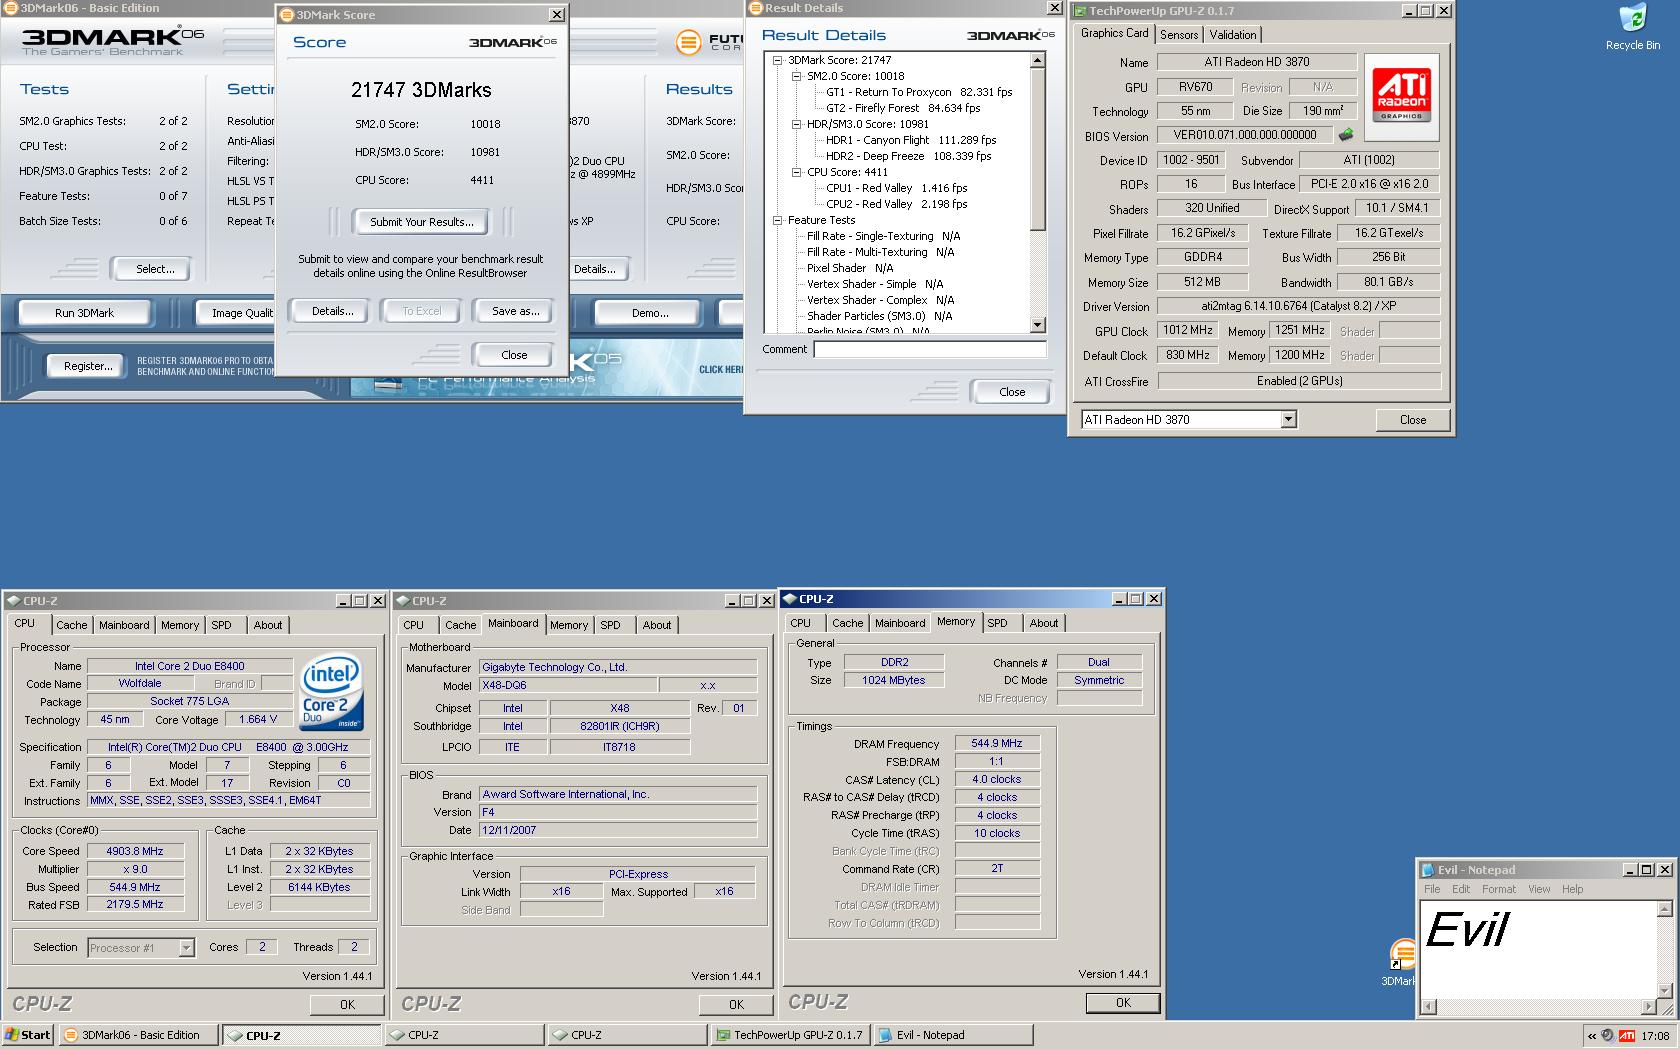Click the BIOS save chip icon in GPU-Z

point(1346,135)
